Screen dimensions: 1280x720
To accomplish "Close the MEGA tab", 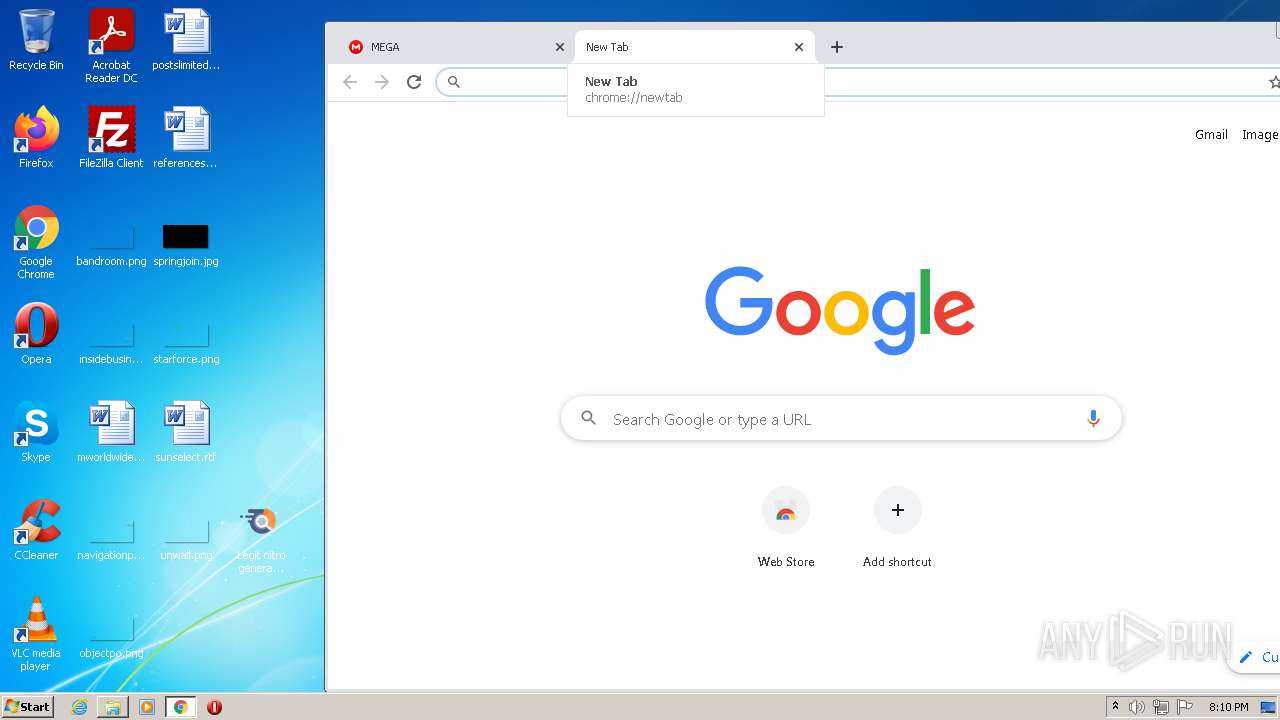I will (x=560, y=47).
